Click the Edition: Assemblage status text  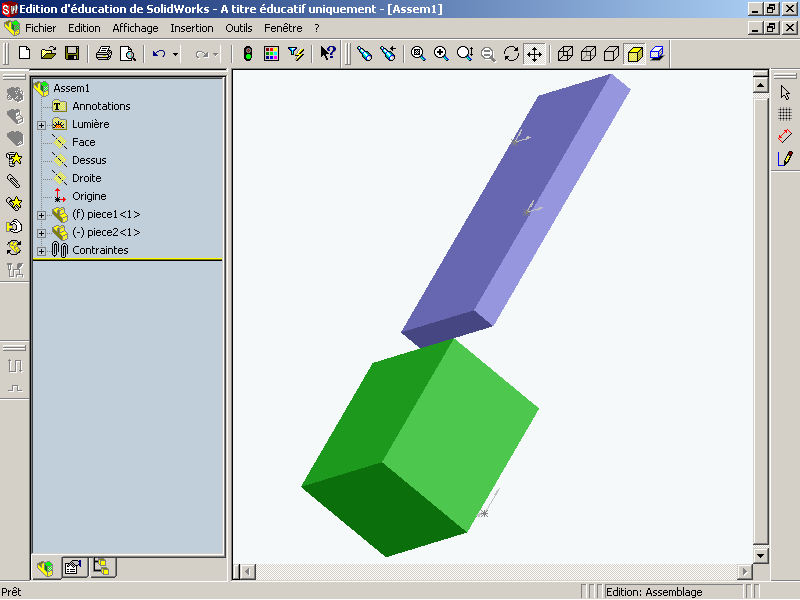point(654,592)
